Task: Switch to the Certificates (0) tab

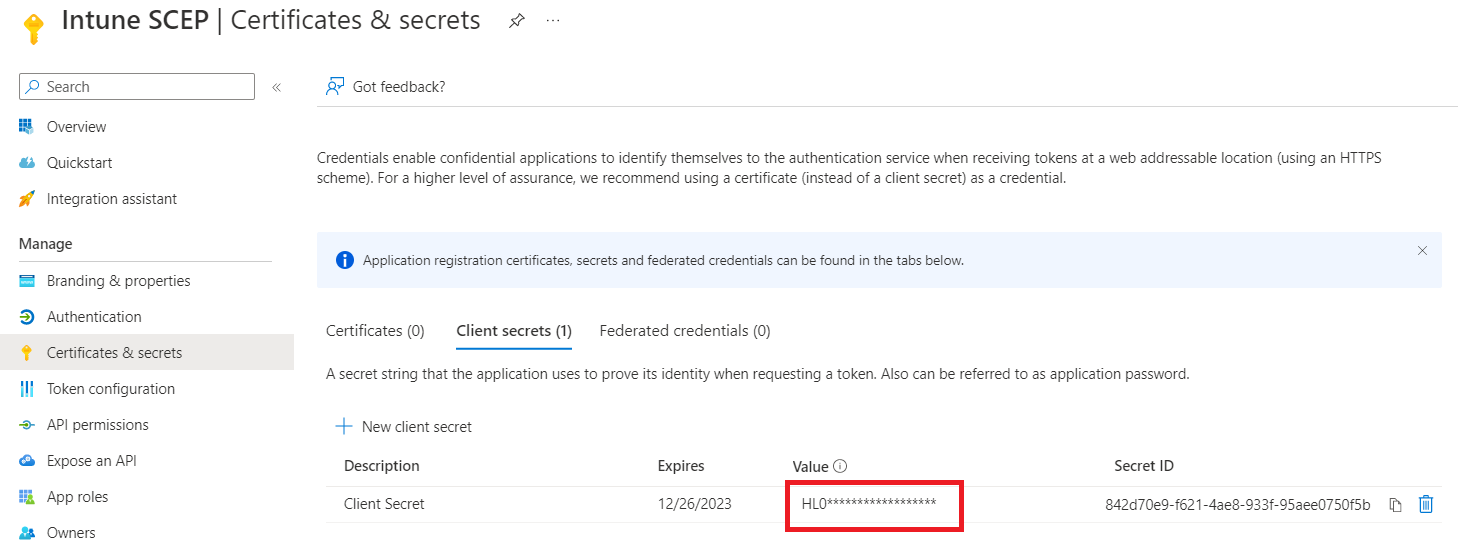Action: click(375, 331)
